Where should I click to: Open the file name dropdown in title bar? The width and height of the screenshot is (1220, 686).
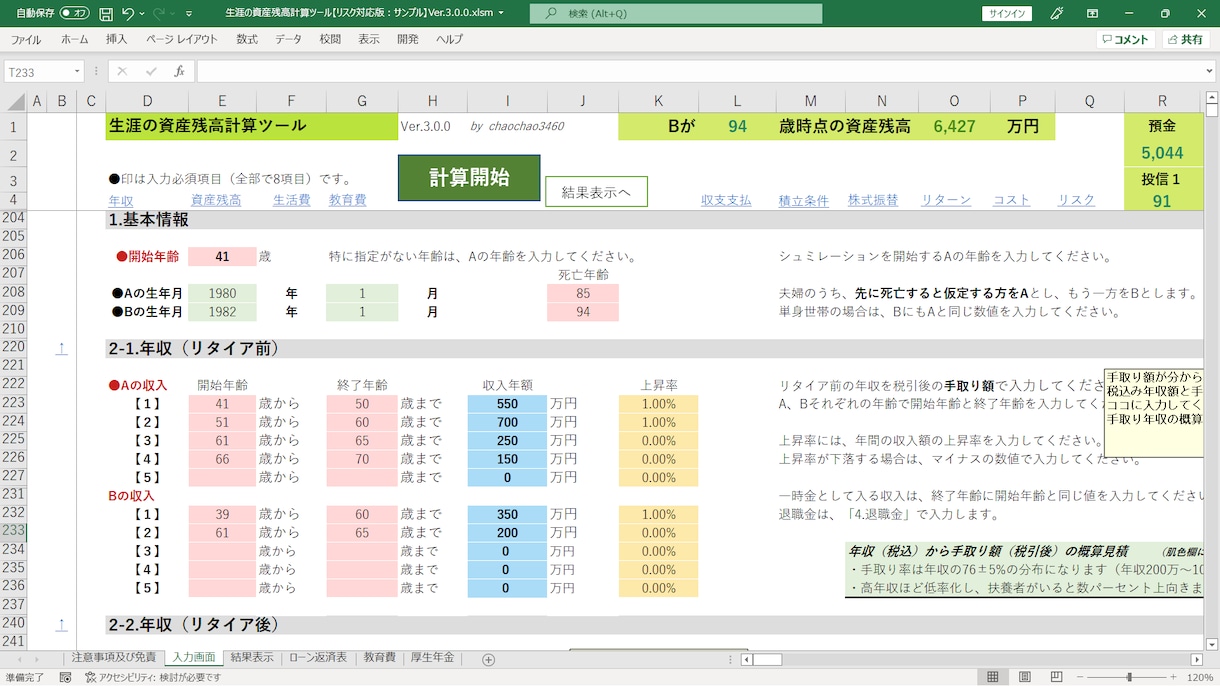point(501,13)
